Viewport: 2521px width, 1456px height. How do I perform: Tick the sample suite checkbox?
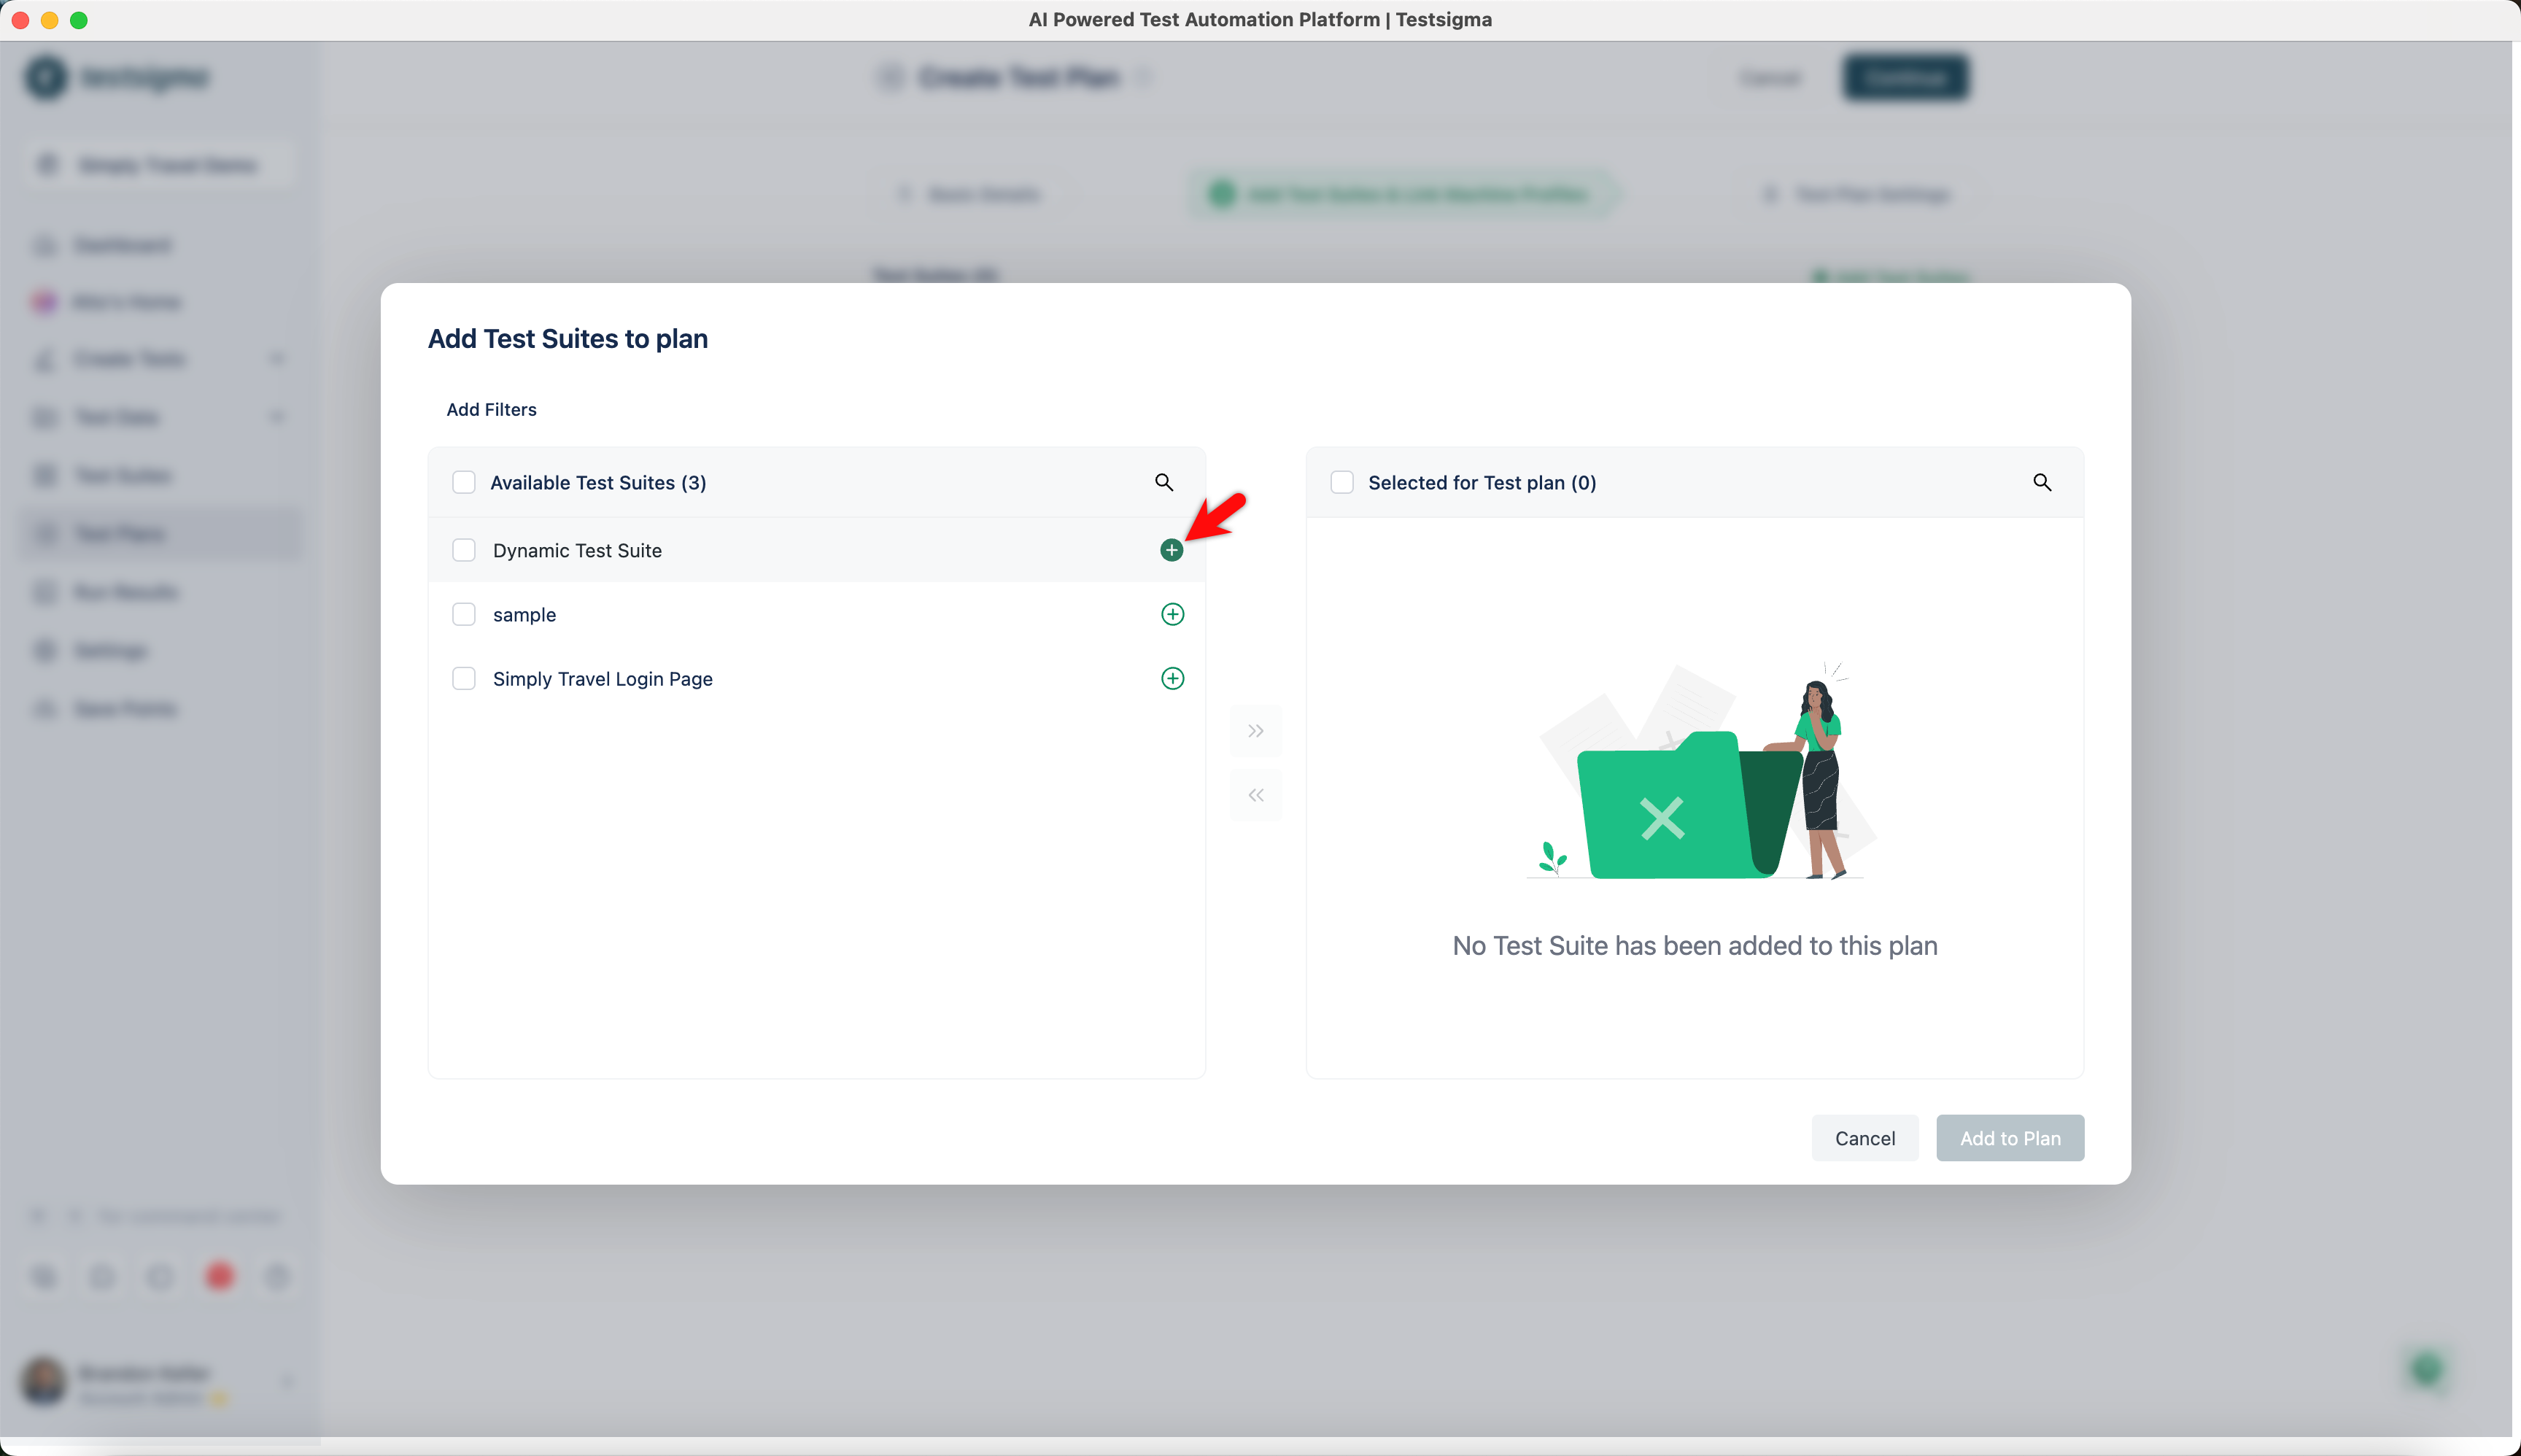[464, 614]
